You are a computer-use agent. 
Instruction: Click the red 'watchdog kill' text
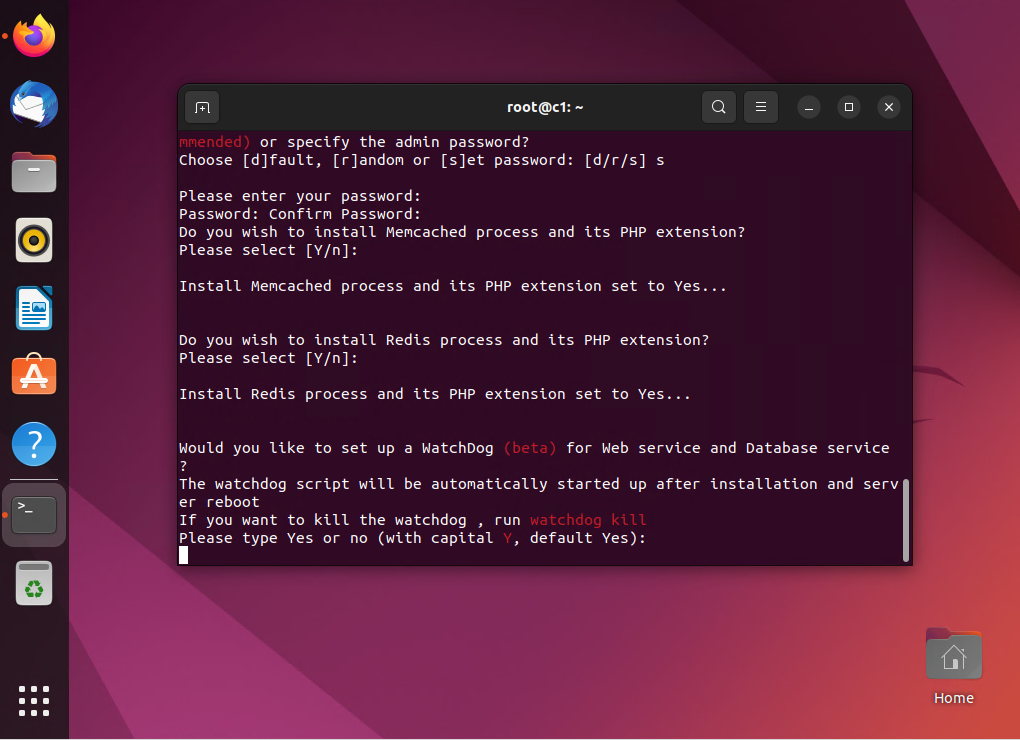[588, 520]
